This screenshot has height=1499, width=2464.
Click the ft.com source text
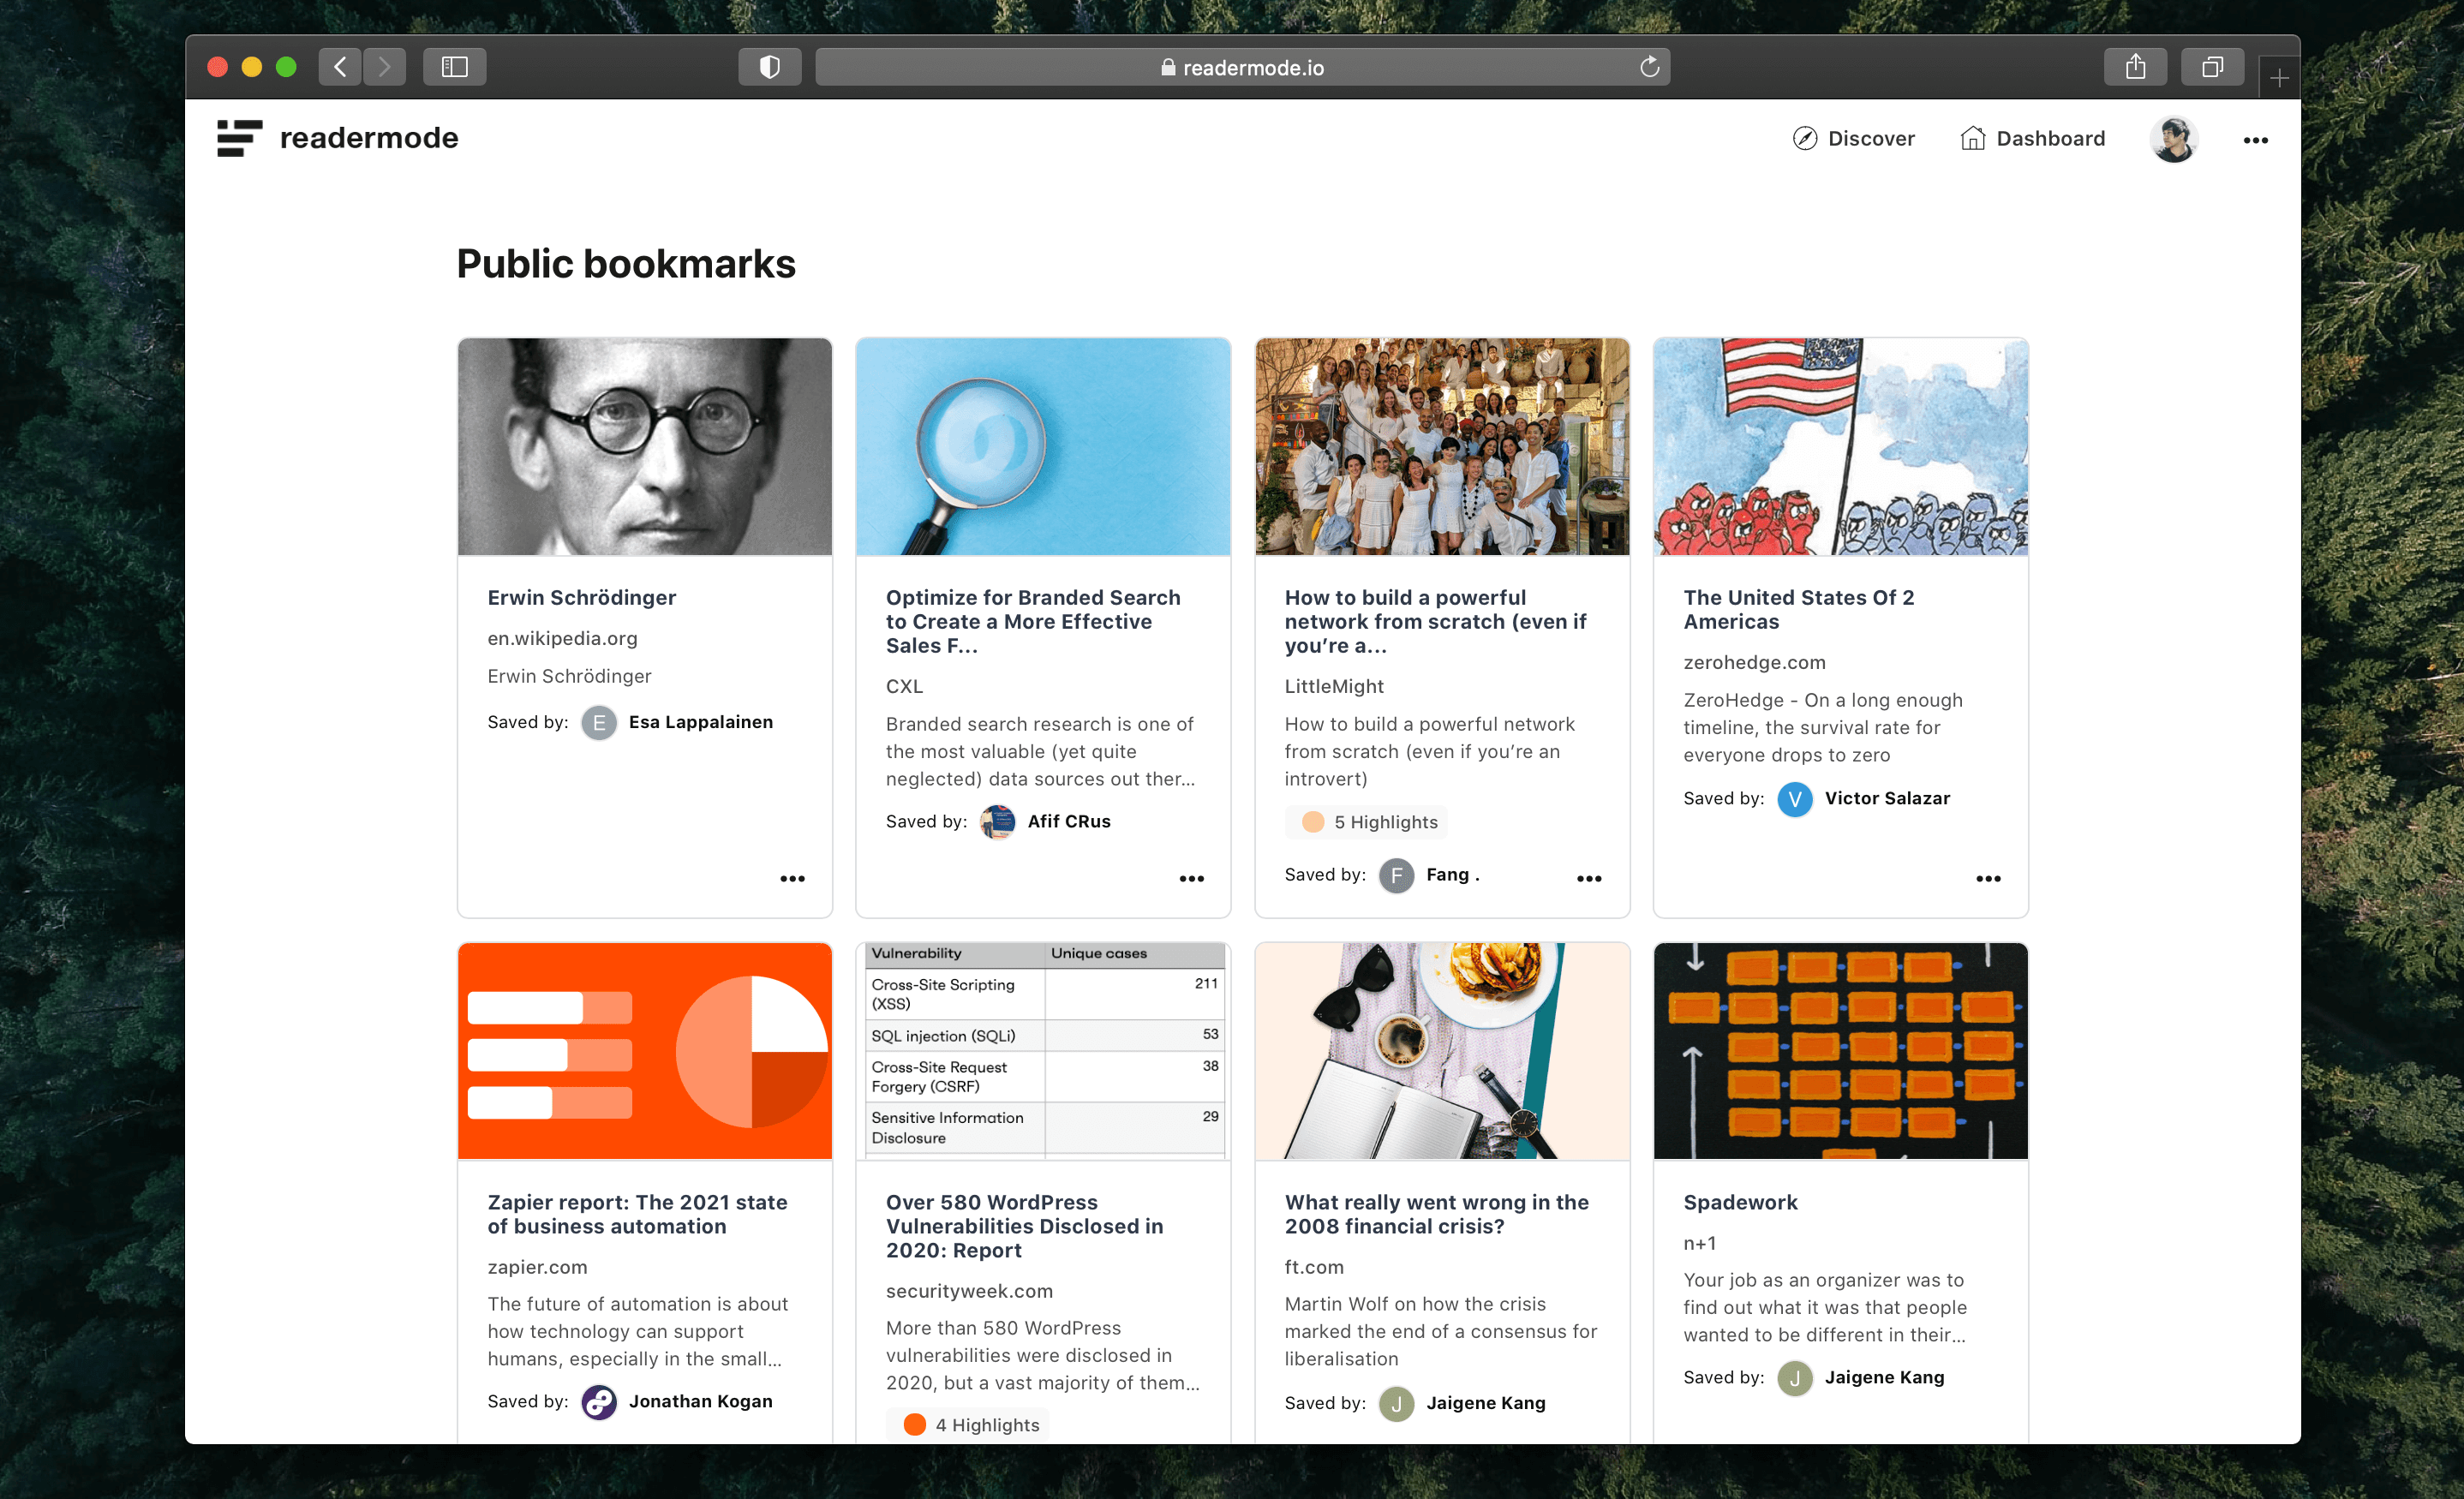(x=1314, y=1267)
